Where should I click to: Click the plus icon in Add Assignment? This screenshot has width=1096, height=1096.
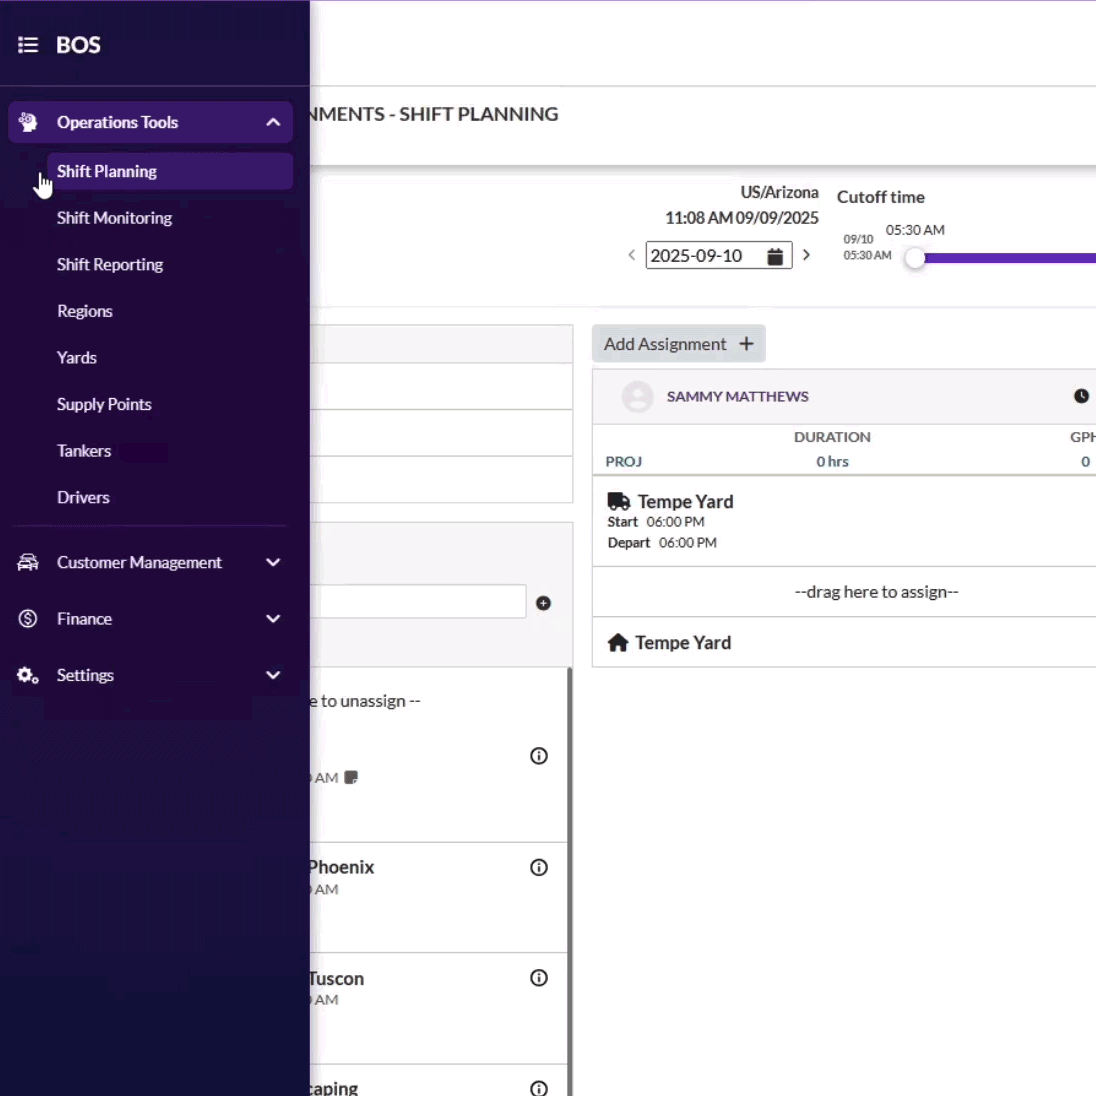click(x=747, y=344)
